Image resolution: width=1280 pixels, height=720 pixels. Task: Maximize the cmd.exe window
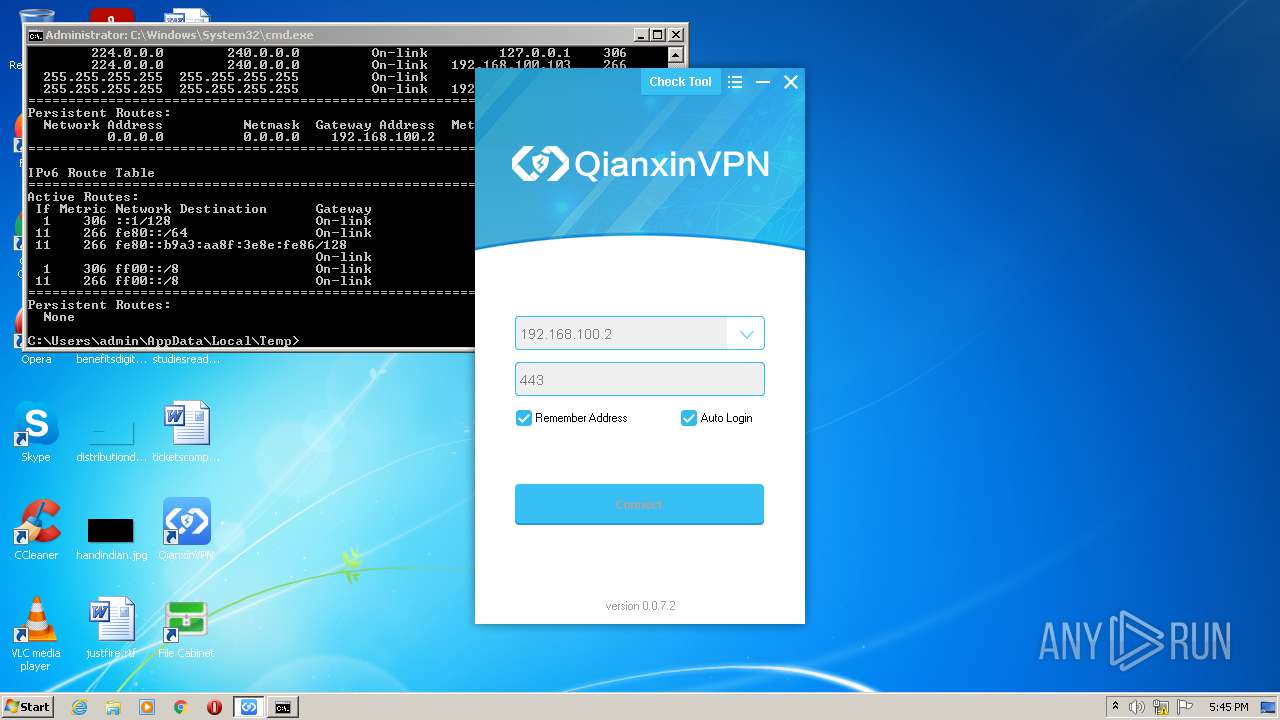(658, 35)
